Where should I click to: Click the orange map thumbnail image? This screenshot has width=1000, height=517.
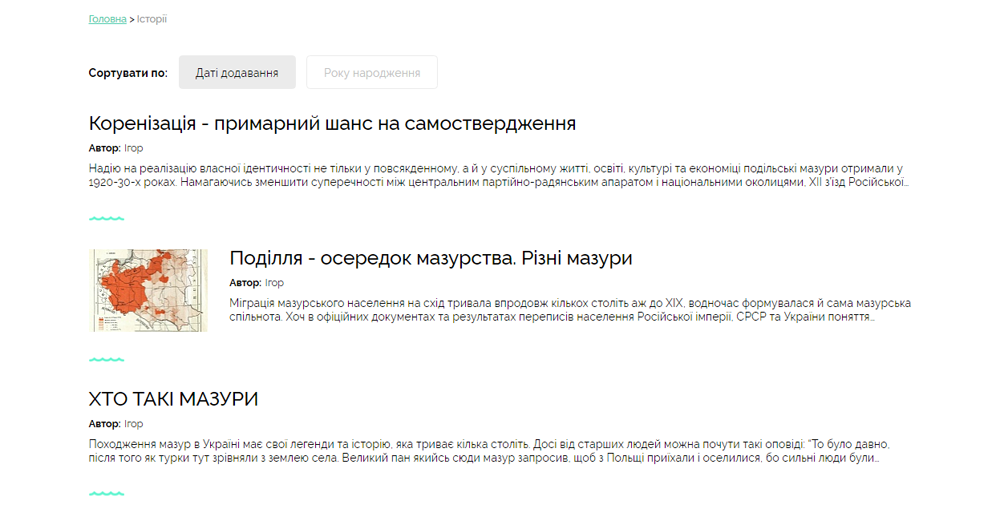click(148, 291)
